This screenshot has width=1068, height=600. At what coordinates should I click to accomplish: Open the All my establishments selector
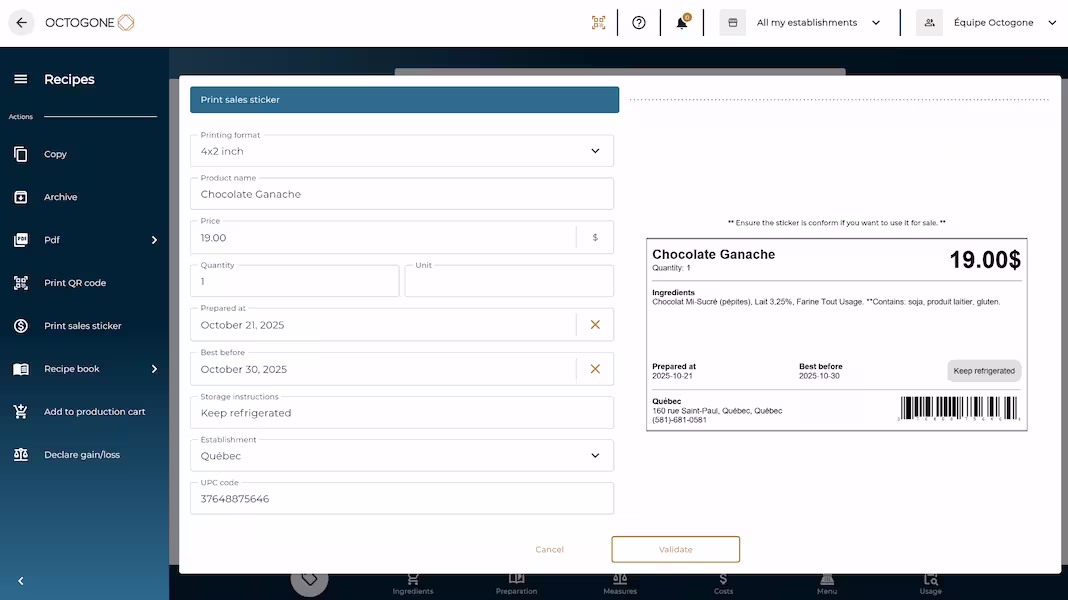click(x=818, y=22)
